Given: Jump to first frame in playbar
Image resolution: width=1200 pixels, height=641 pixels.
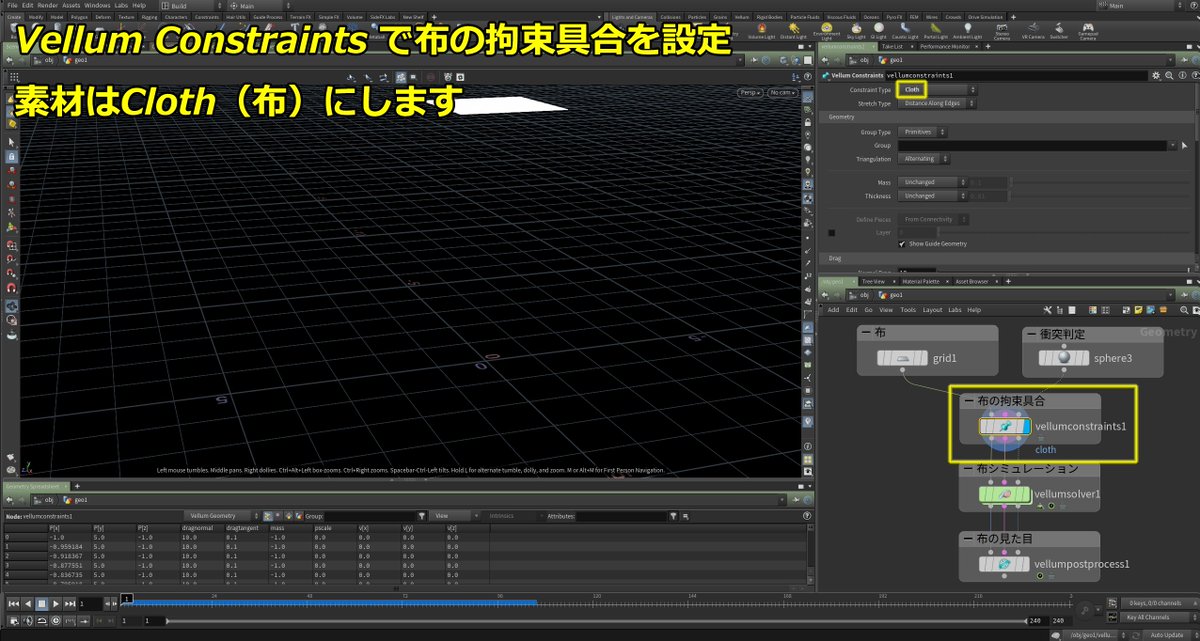Looking at the screenshot, I should pyautogui.click(x=13, y=604).
